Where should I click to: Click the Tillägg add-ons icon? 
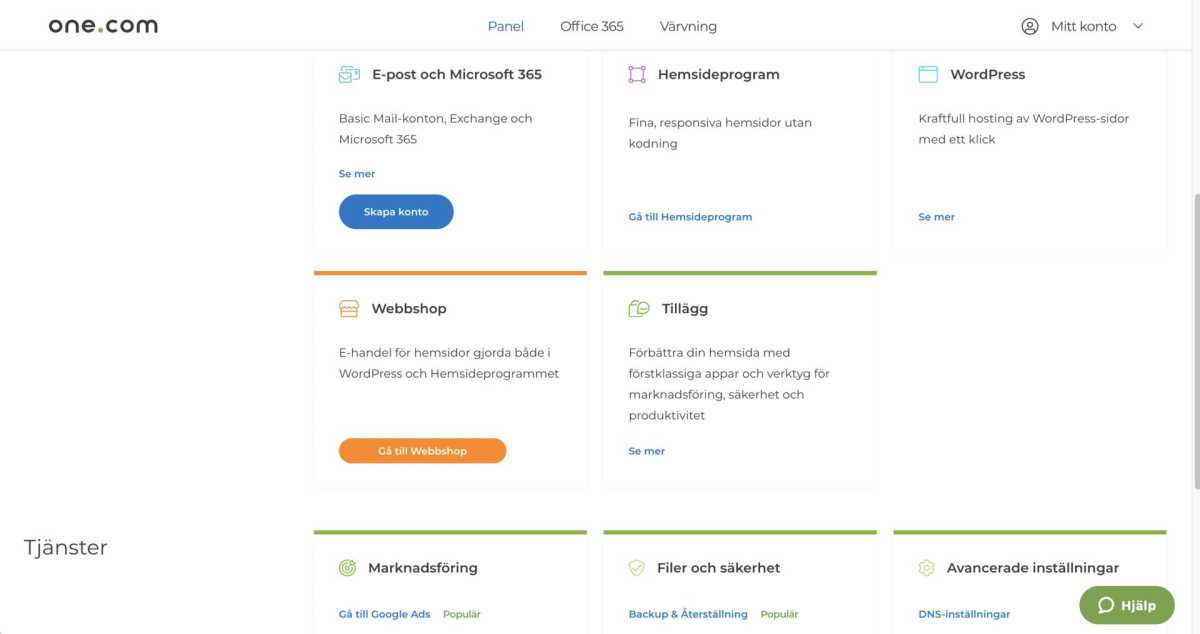point(639,309)
